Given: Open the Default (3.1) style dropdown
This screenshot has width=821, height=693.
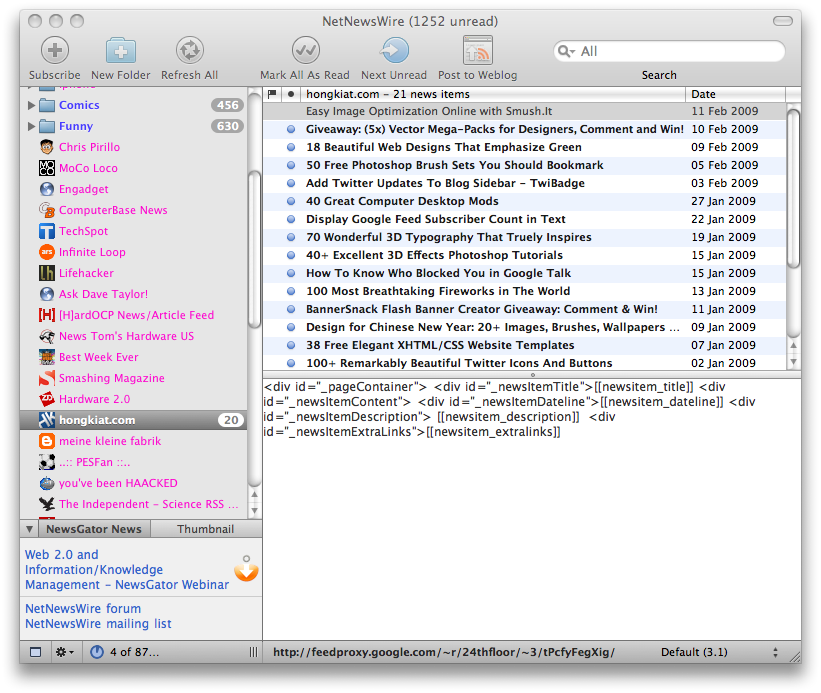Looking at the screenshot, I should tap(720, 652).
